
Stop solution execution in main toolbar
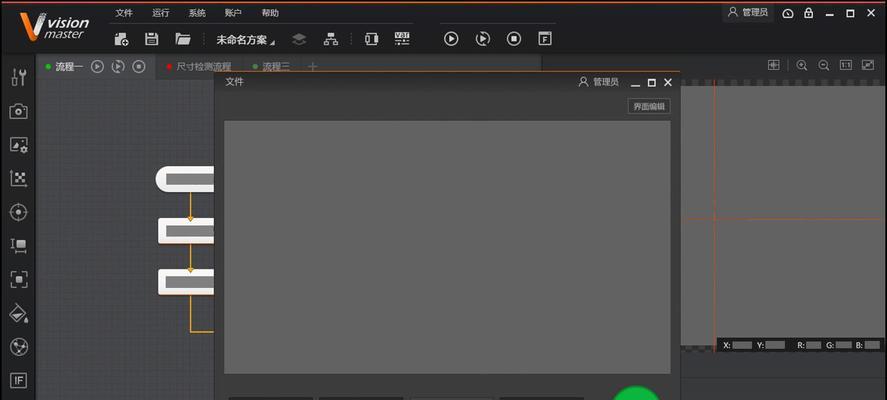click(514, 38)
